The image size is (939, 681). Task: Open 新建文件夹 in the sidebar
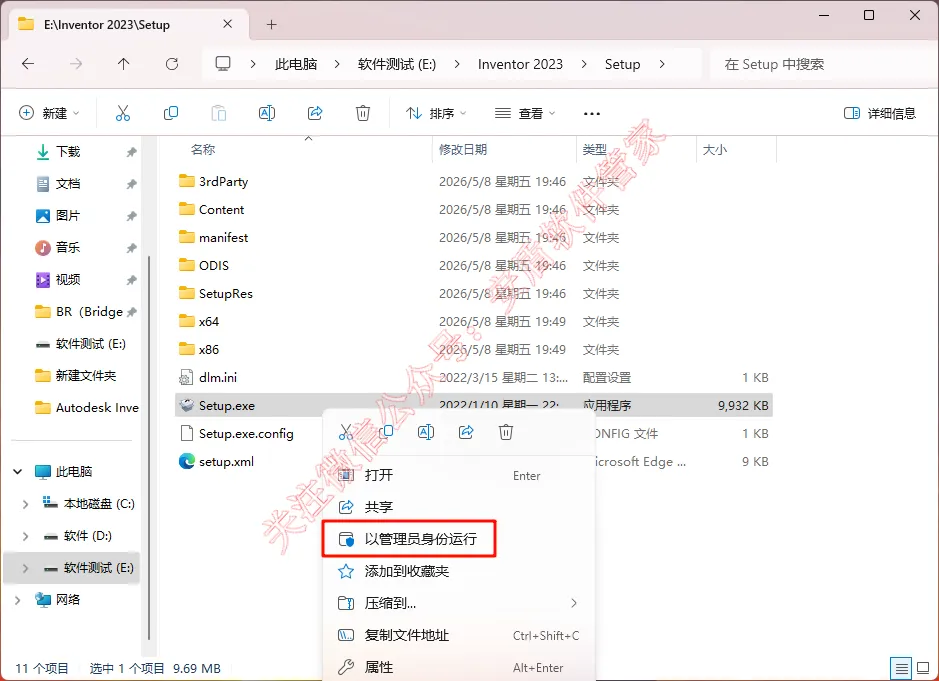86,376
